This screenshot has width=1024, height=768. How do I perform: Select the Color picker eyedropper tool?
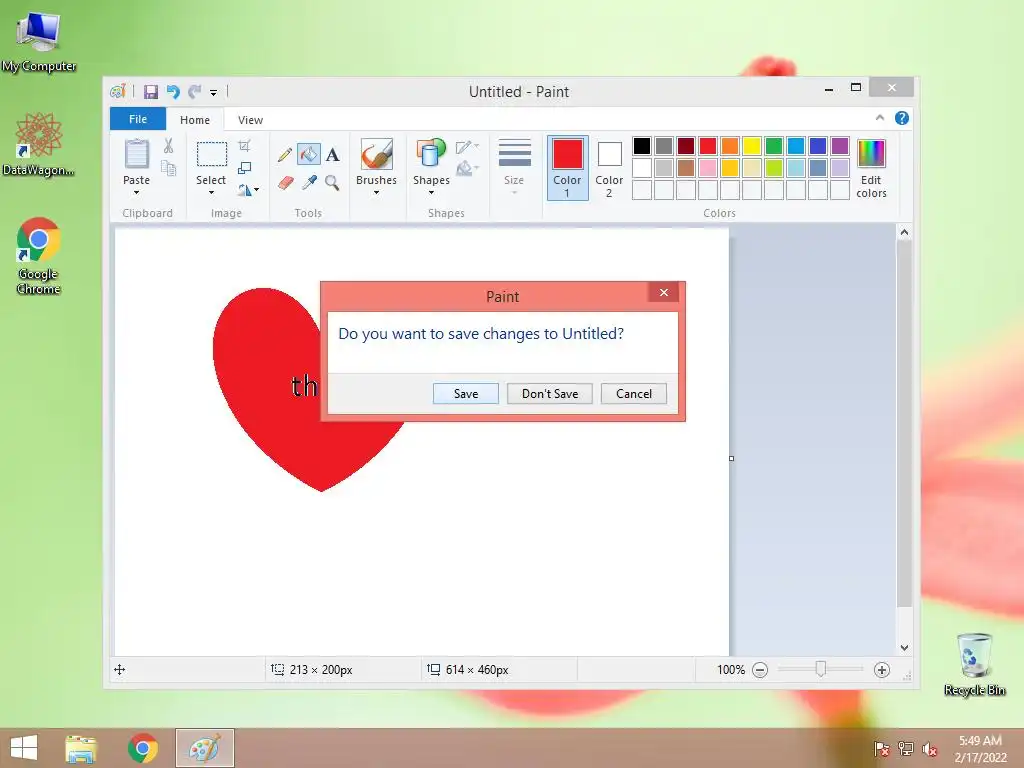tap(309, 183)
